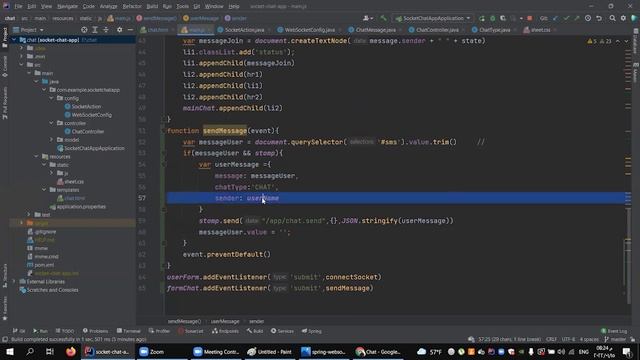The height and width of the screenshot is (360, 640).
Task: Click the Build project hammer icon
Action: click(383, 18)
